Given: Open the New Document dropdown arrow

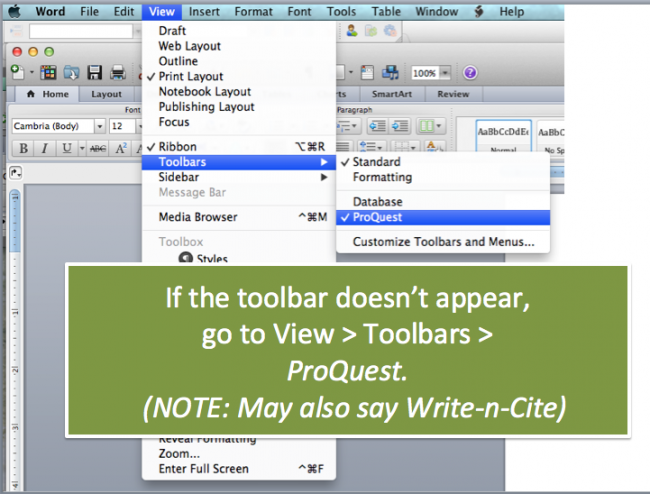Looking at the screenshot, I should tap(32, 73).
